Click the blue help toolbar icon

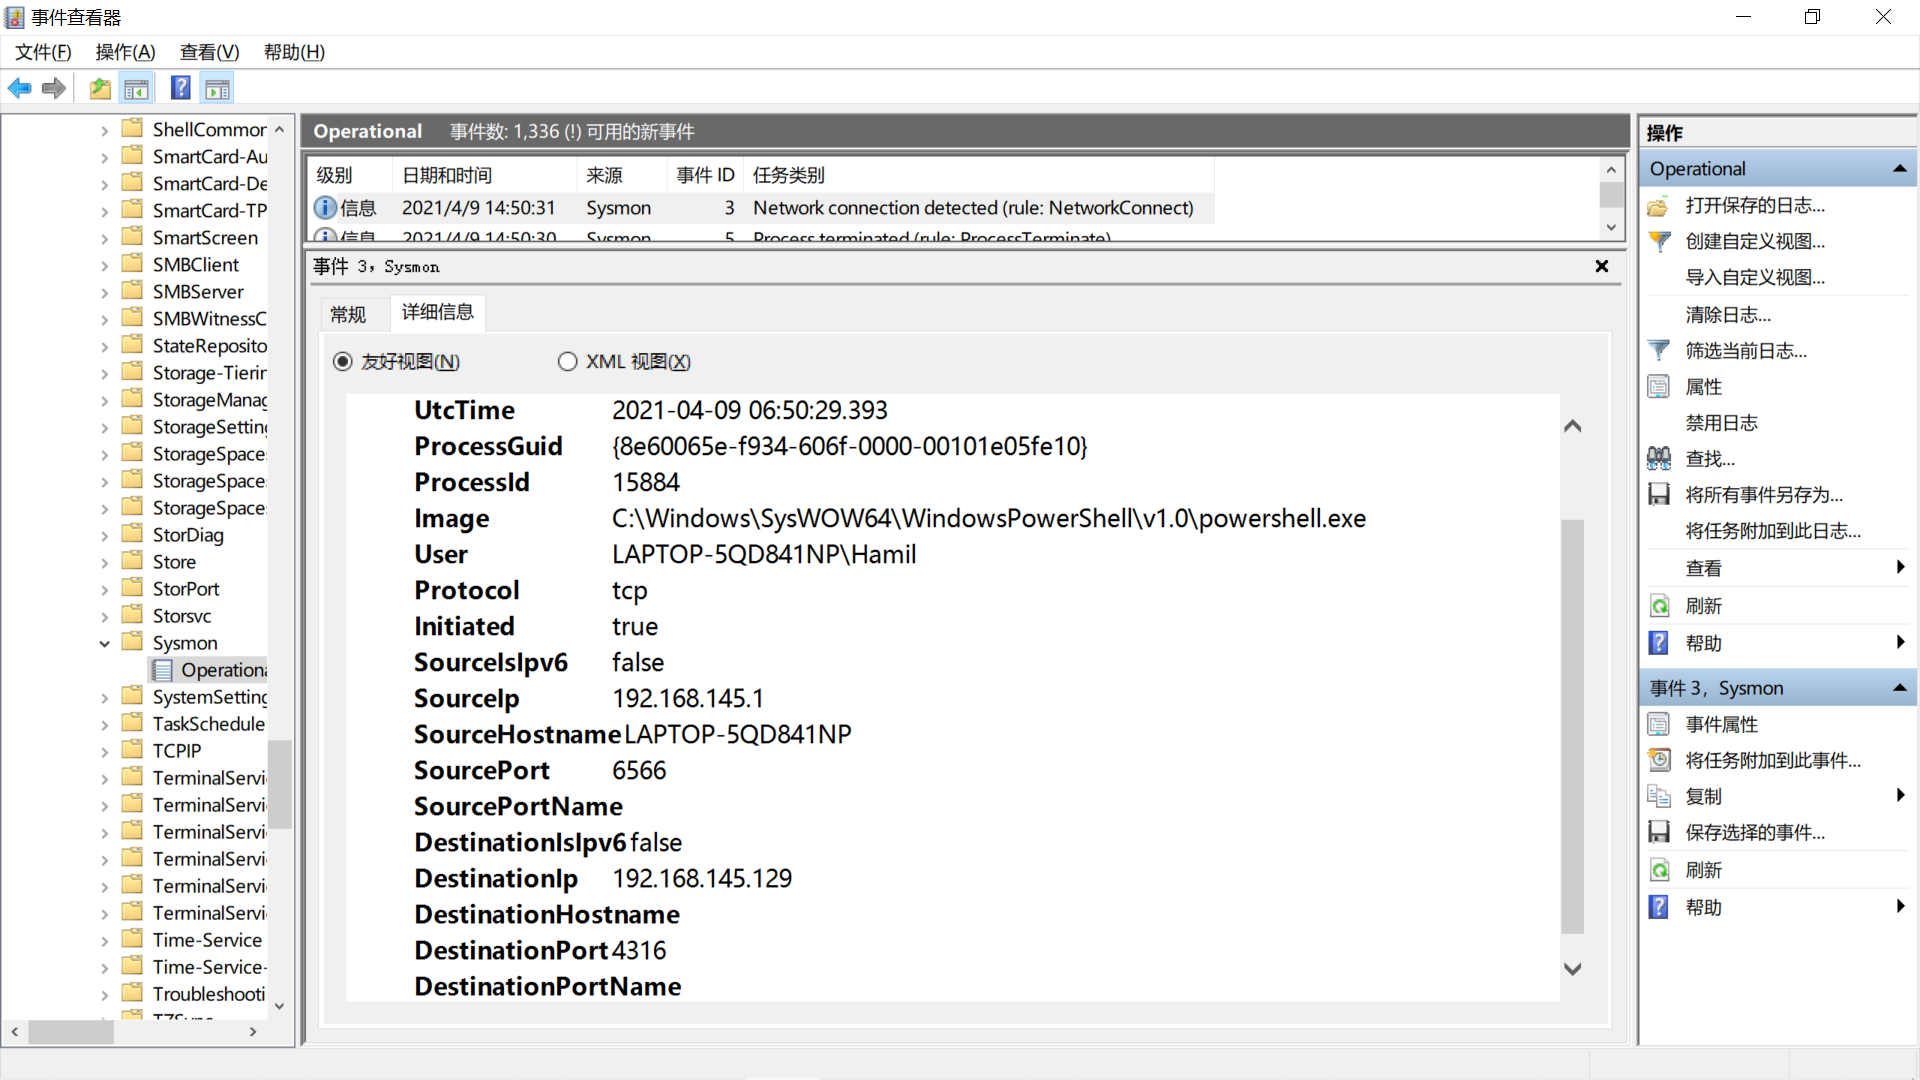pyautogui.click(x=180, y=89)
